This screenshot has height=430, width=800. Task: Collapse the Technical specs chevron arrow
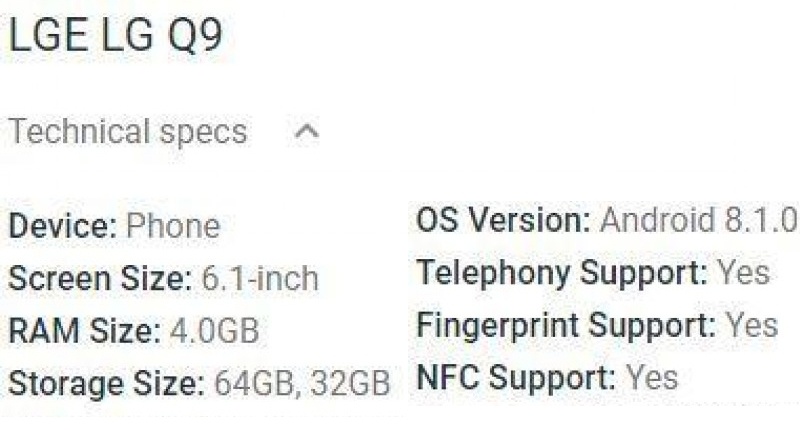pos(309,132)
